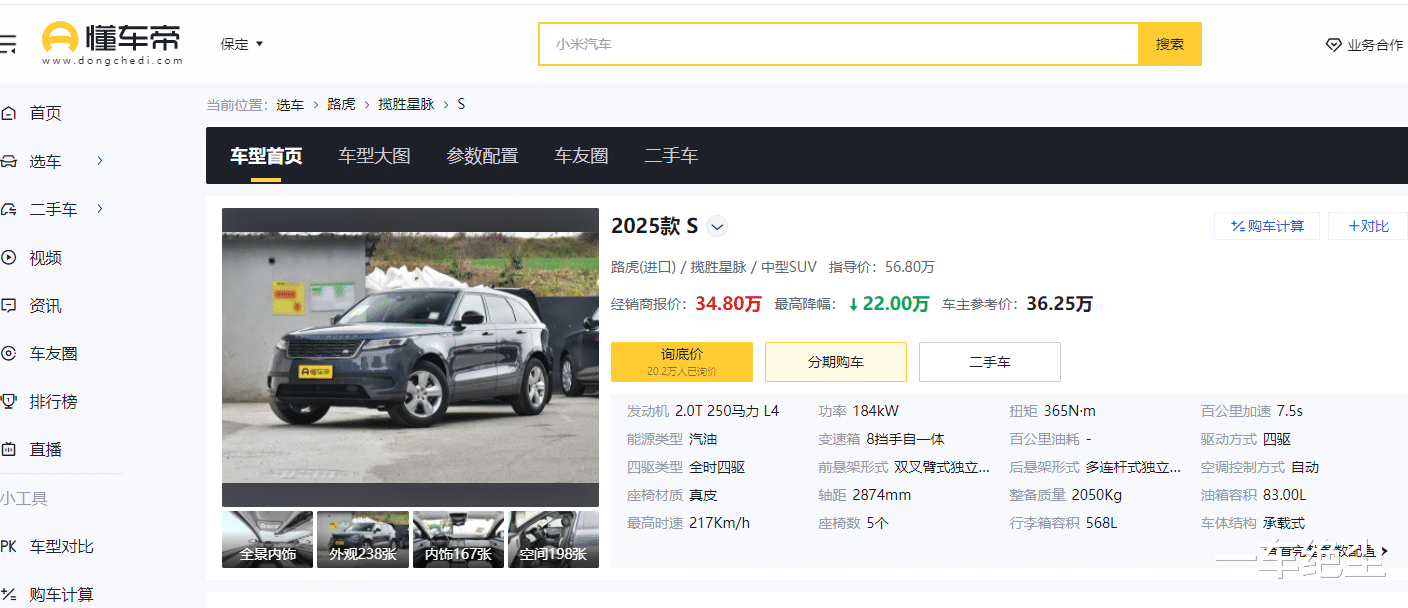The image size is (1408, 608).
Task: Click the 分期购车 button
Action: click(836, 362)
